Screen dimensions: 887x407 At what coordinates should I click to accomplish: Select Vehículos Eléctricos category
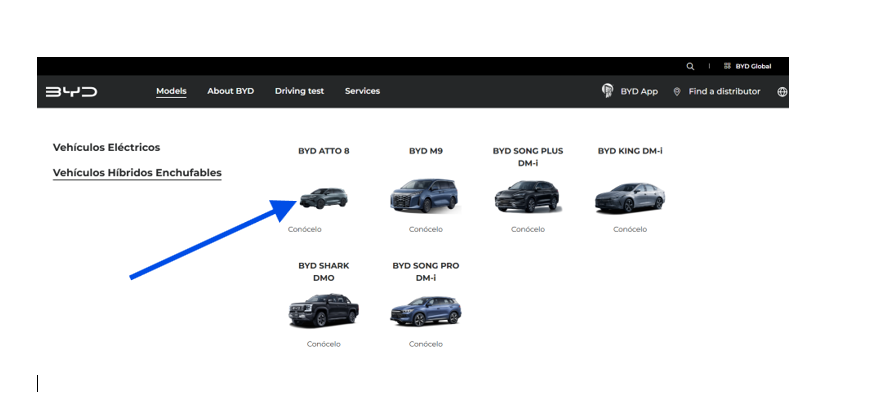click(x=106, y=147)
